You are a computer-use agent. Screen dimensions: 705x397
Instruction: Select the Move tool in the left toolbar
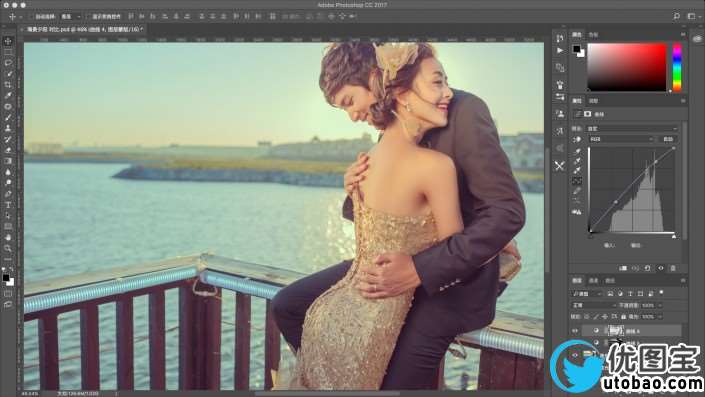8,41
